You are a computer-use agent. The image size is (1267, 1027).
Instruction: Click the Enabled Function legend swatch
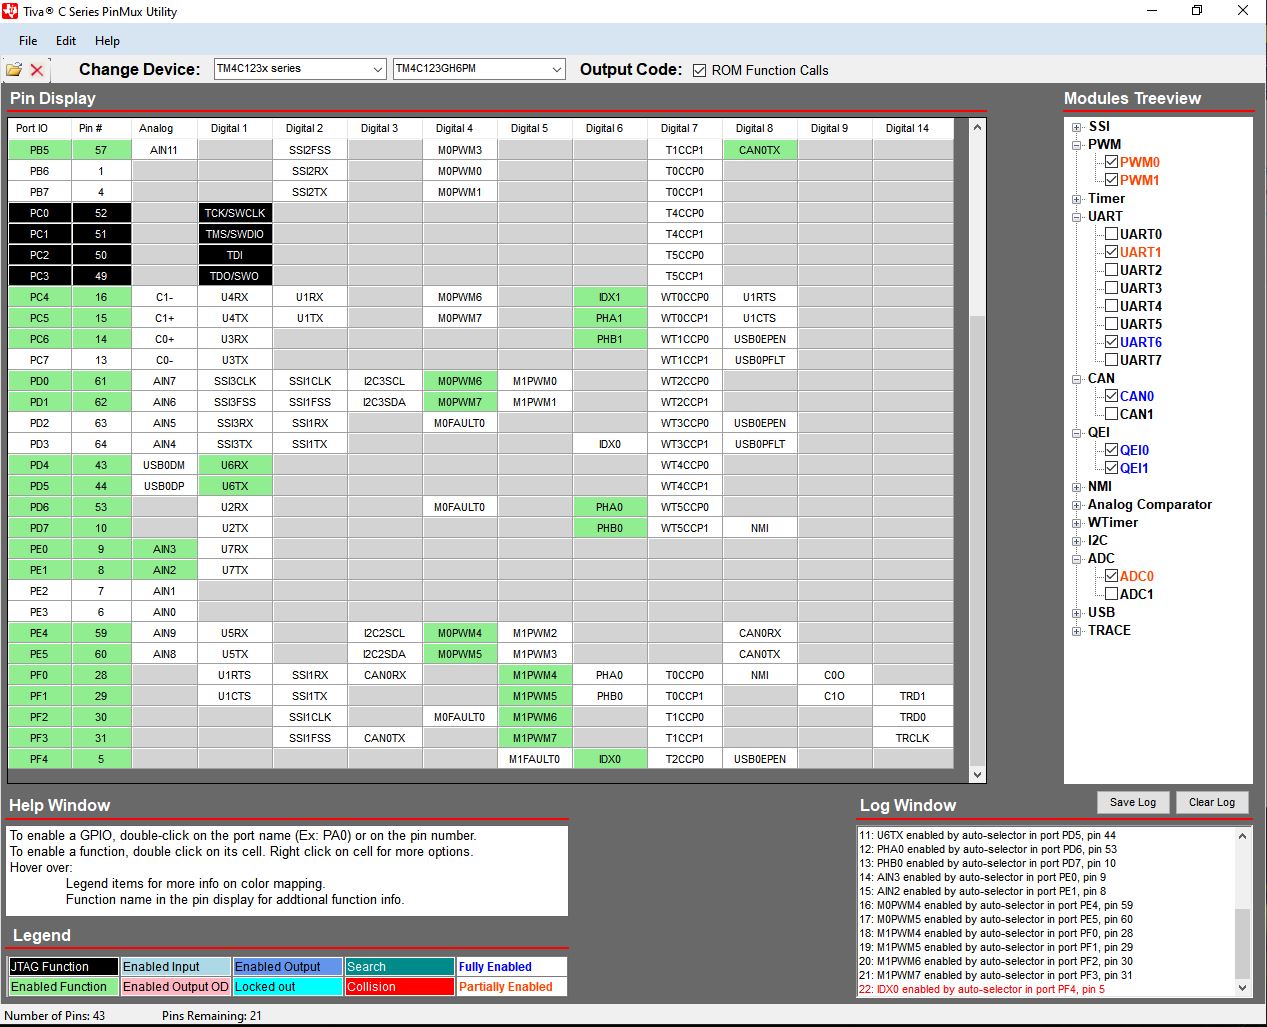(x=63, y=987)
